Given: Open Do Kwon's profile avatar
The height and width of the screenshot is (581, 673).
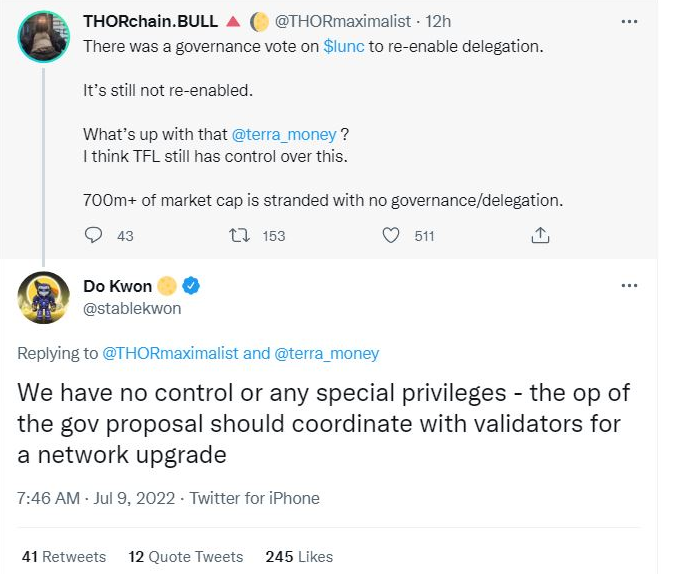Looking at the screenshot, I should (43, 296).
